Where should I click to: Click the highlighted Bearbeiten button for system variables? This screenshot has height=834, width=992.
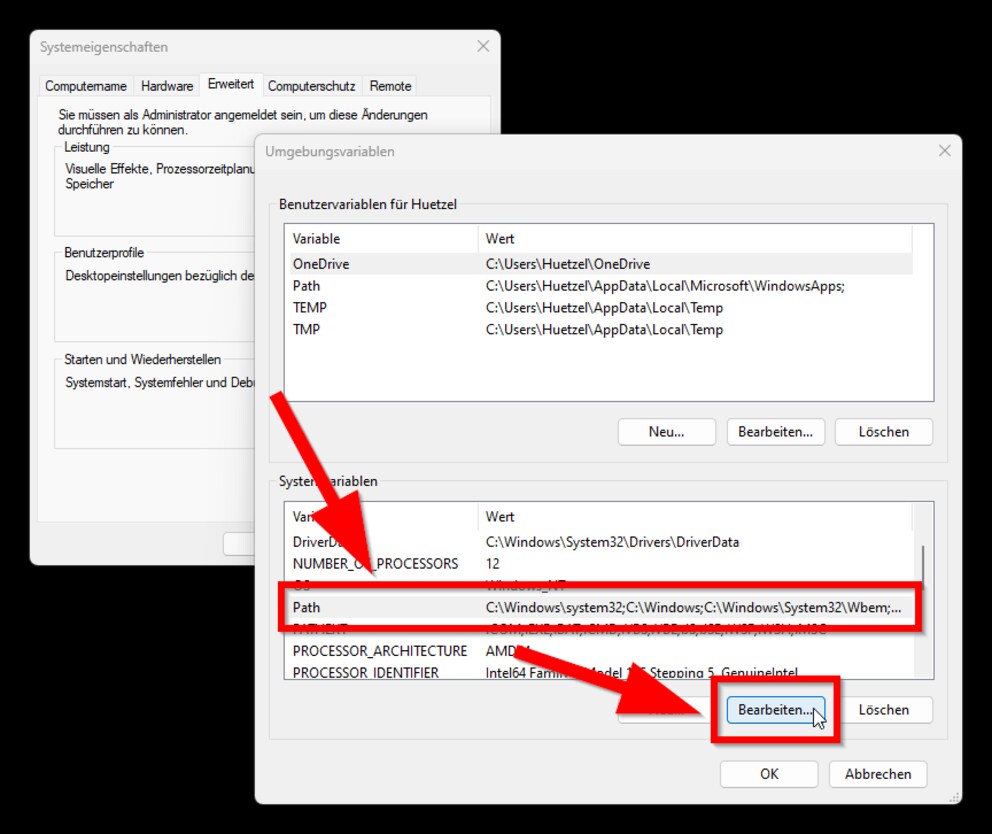[x=775, y=710]
